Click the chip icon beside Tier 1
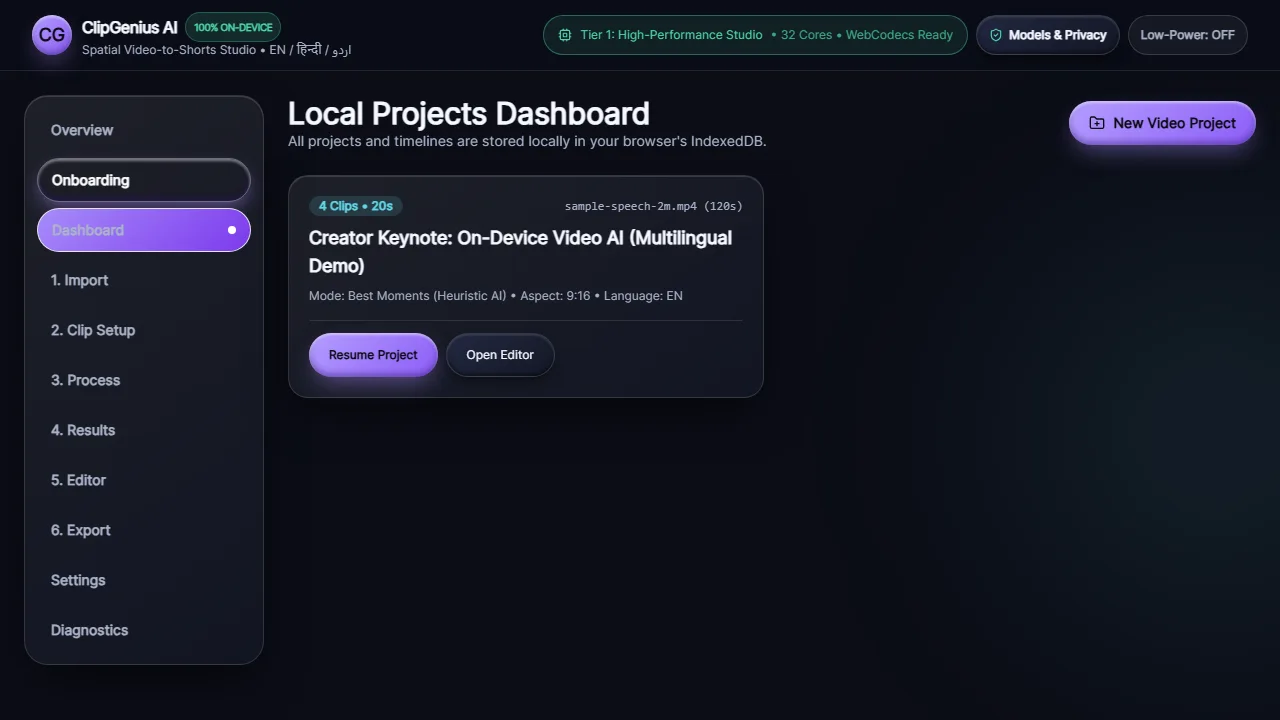Viewport: 1280px width, 720px height. pos(565,35)
